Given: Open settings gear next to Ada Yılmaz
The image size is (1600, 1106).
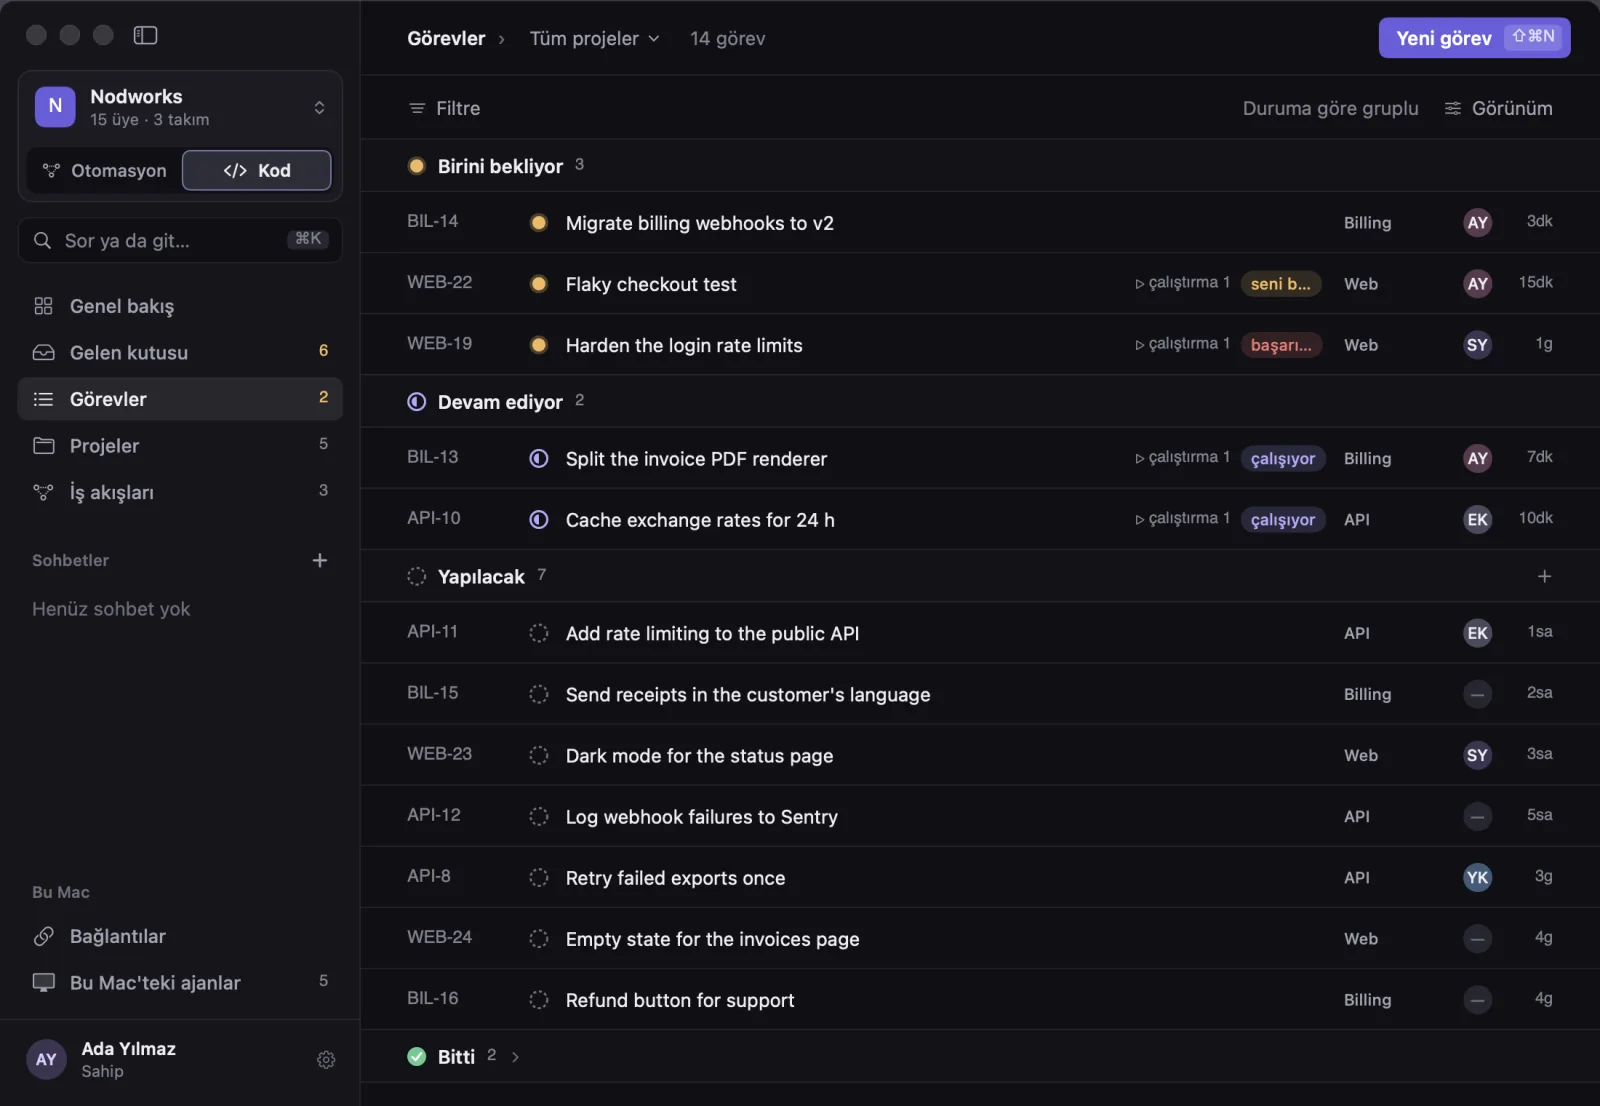Looking at the screenshot, I should point(326,1060).
